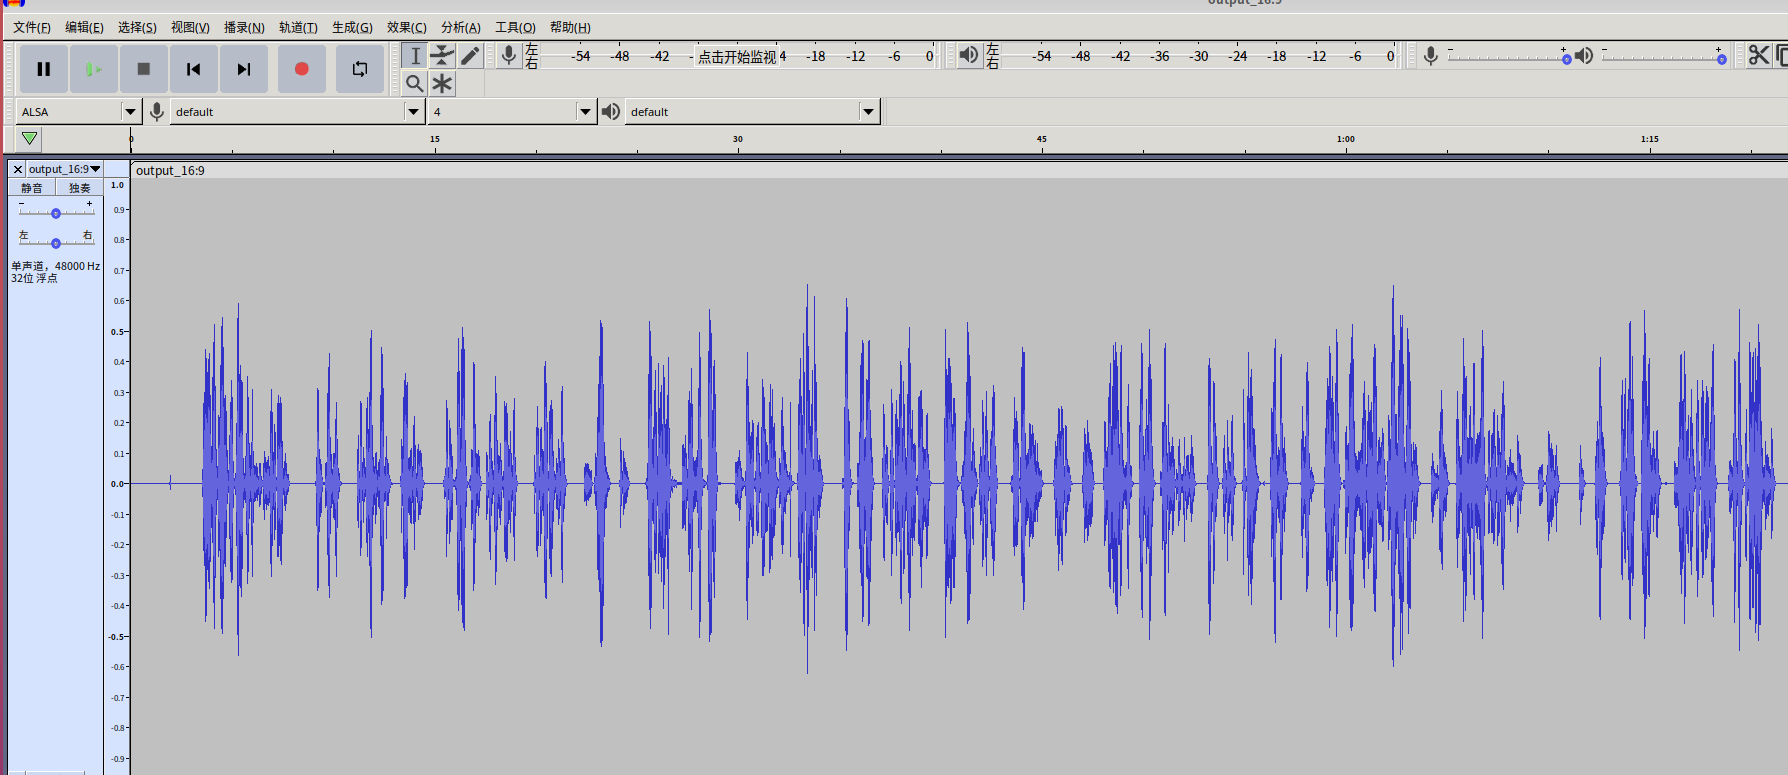Toggle loop playback button
The image size is (1788, 775).
tap(360, 69)
